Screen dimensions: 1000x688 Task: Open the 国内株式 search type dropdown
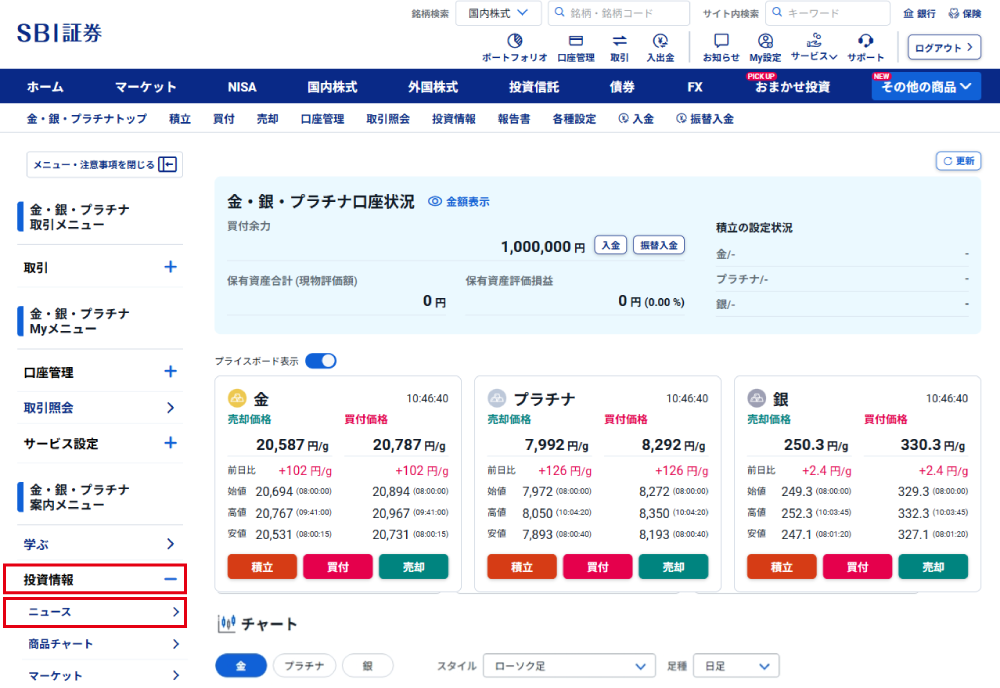(498, 13)
